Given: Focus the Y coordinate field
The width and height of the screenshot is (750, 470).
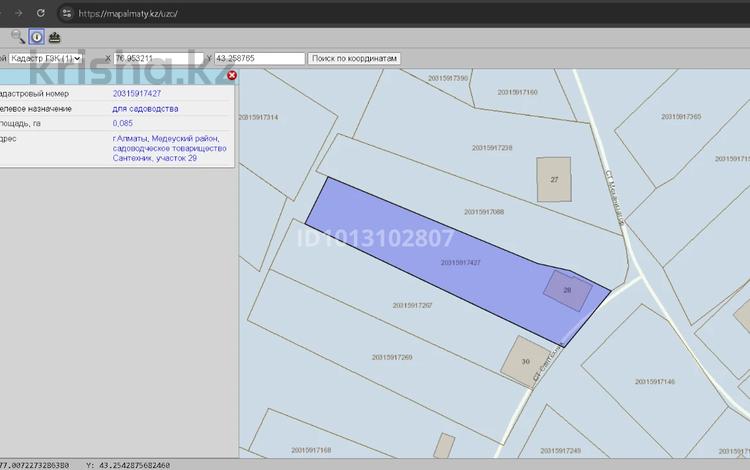Looking at the screenshot, I should (259, 58).
